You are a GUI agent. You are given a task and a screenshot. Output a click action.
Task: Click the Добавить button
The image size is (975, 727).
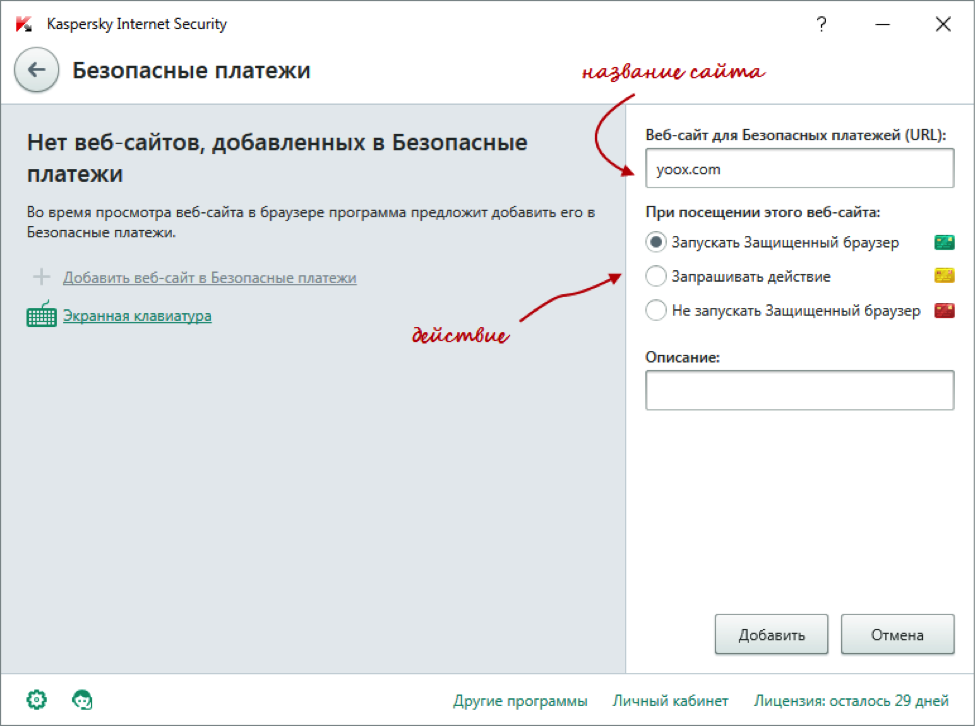[x=771, y=634]
